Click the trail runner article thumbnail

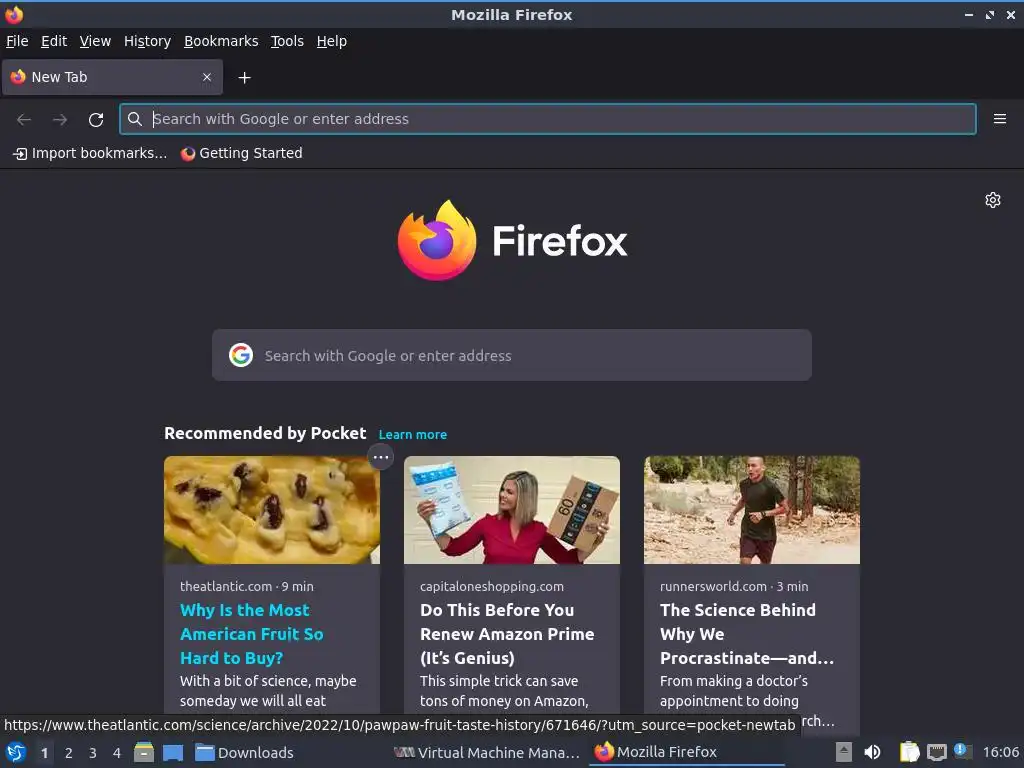coord(752,510)
